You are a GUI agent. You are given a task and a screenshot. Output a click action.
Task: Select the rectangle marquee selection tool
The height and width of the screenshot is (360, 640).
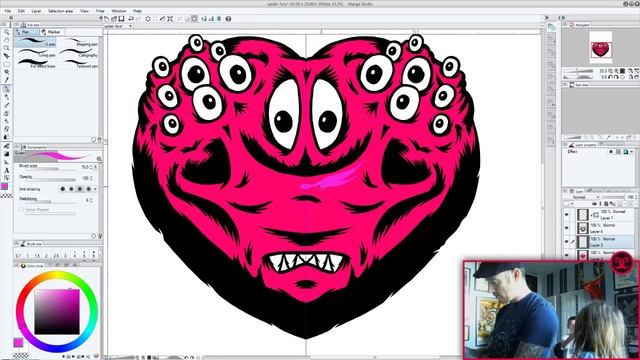[7, 64]
